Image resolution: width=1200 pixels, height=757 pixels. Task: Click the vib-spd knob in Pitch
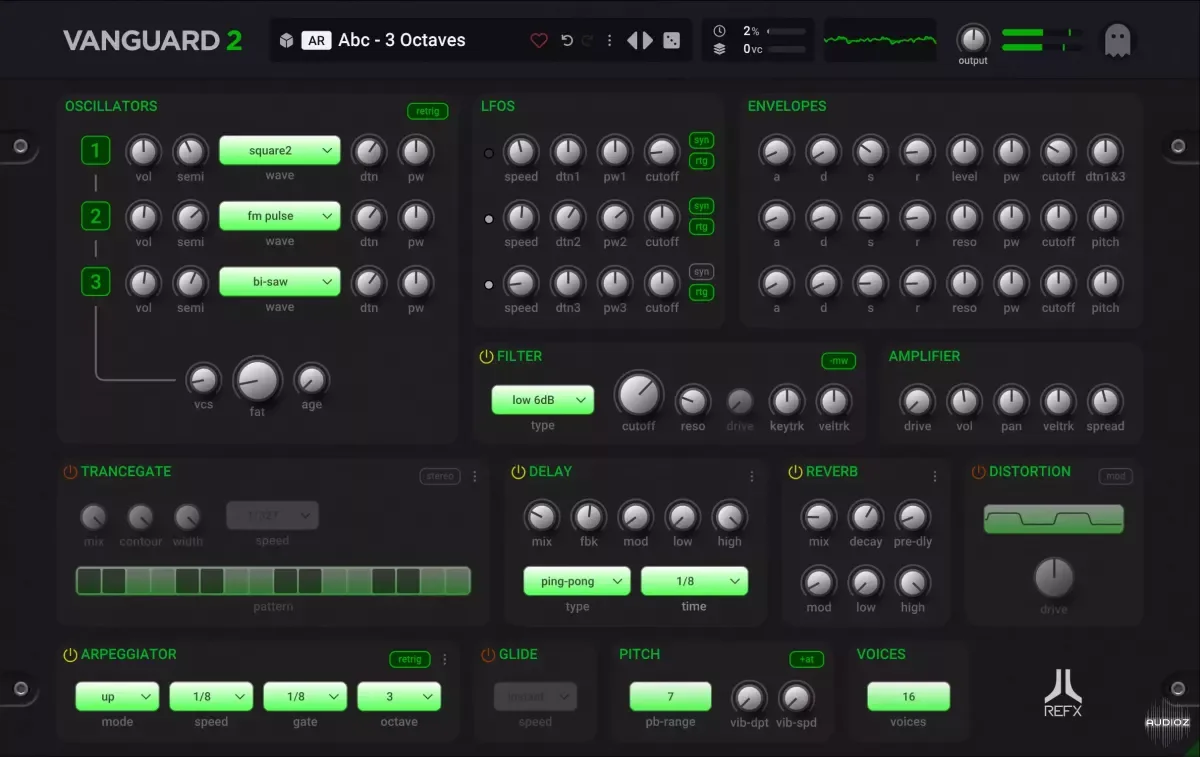click(x=796, y=697)
